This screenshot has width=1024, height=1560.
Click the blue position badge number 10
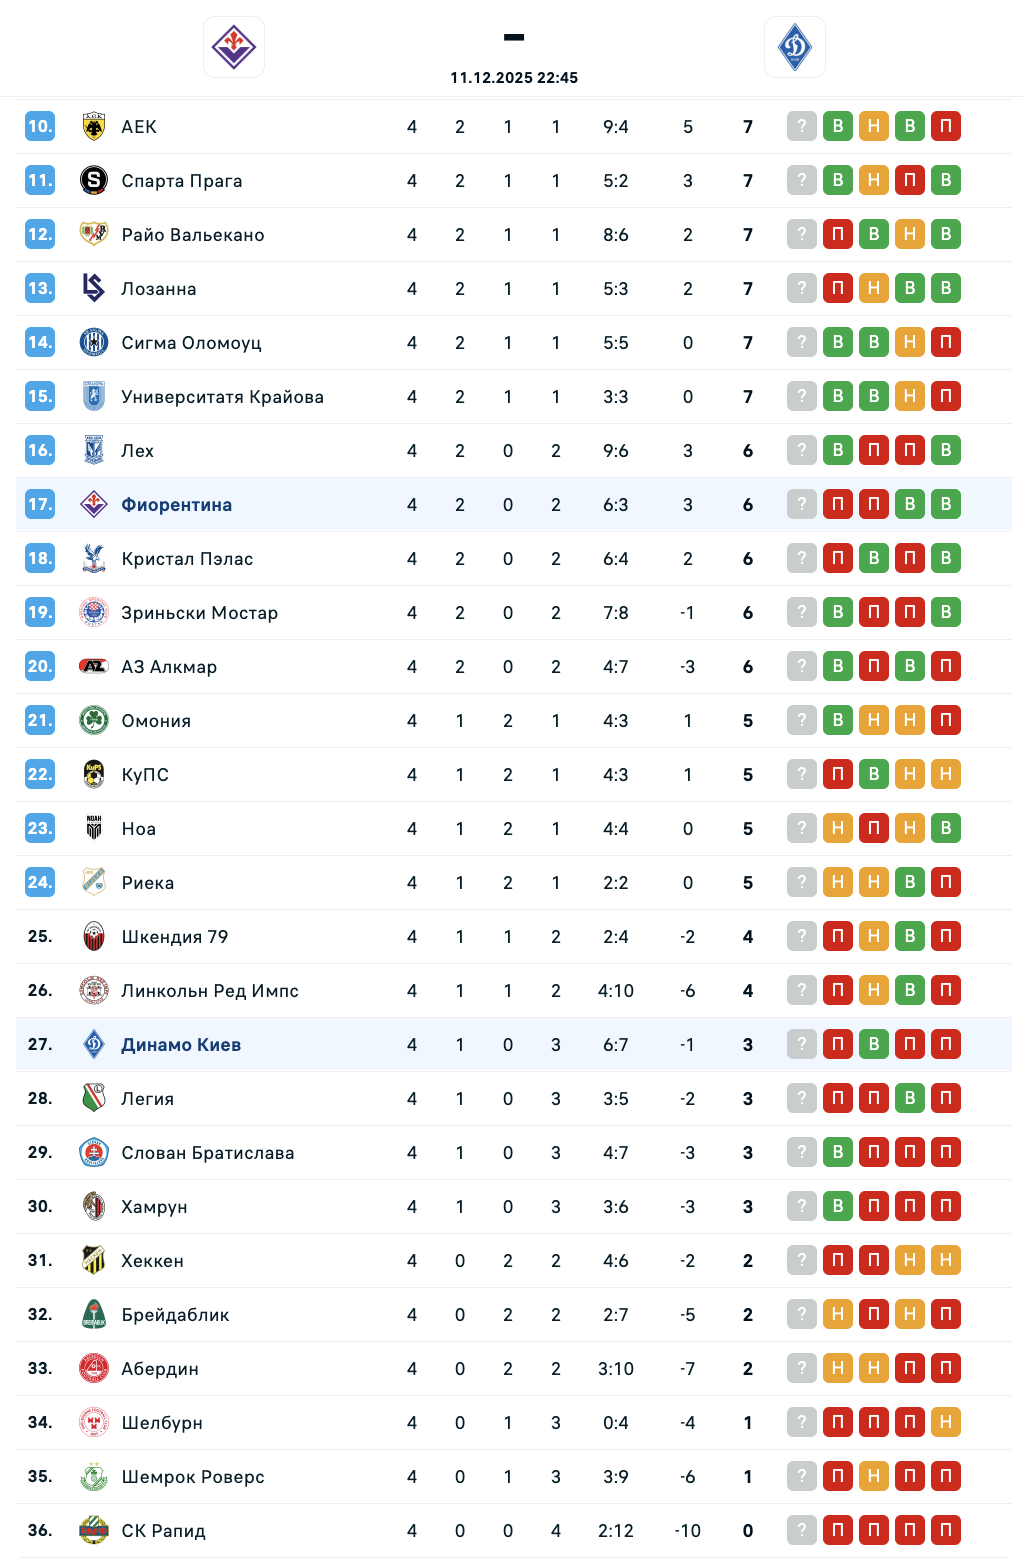pyautogui.click(x=40, y=127)
